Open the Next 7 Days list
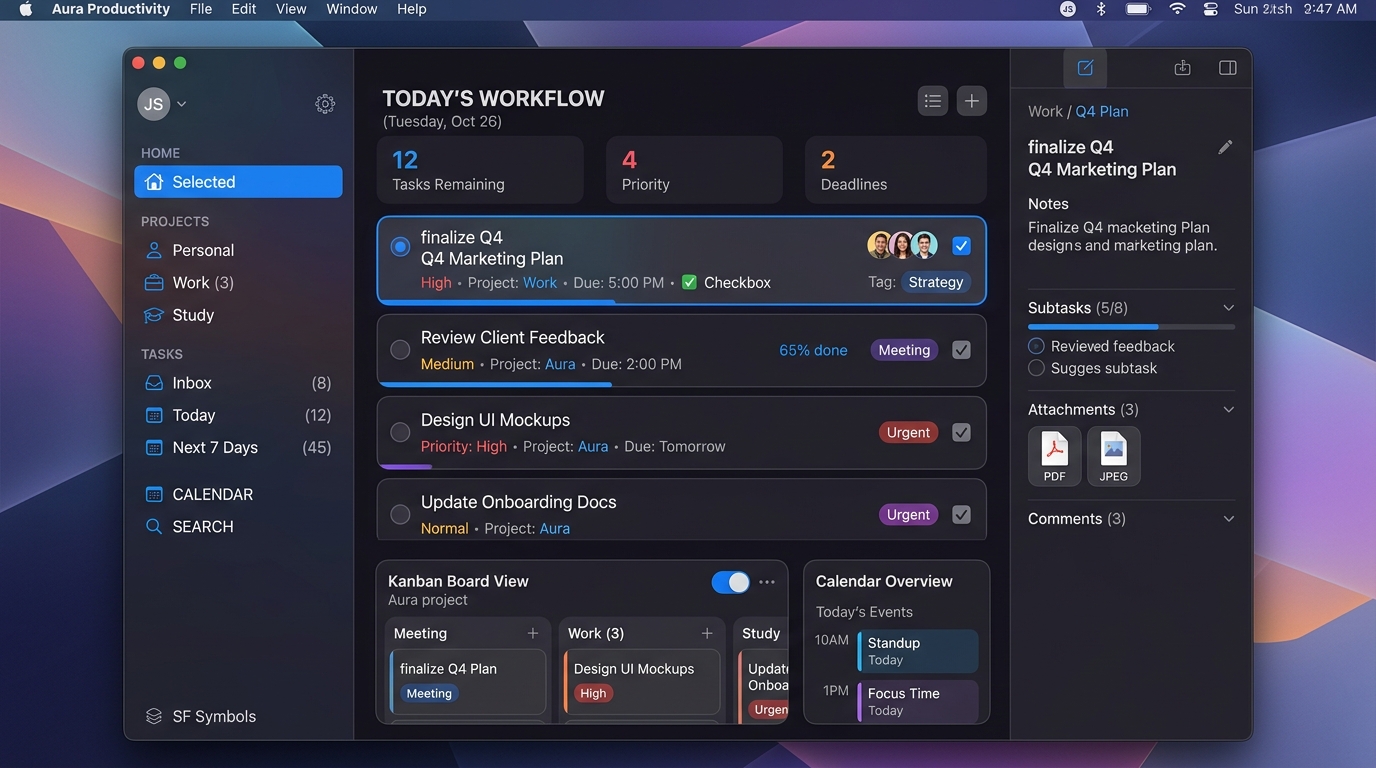The width and height of the screenshot is (1376, 768). [x=238, y=447]
